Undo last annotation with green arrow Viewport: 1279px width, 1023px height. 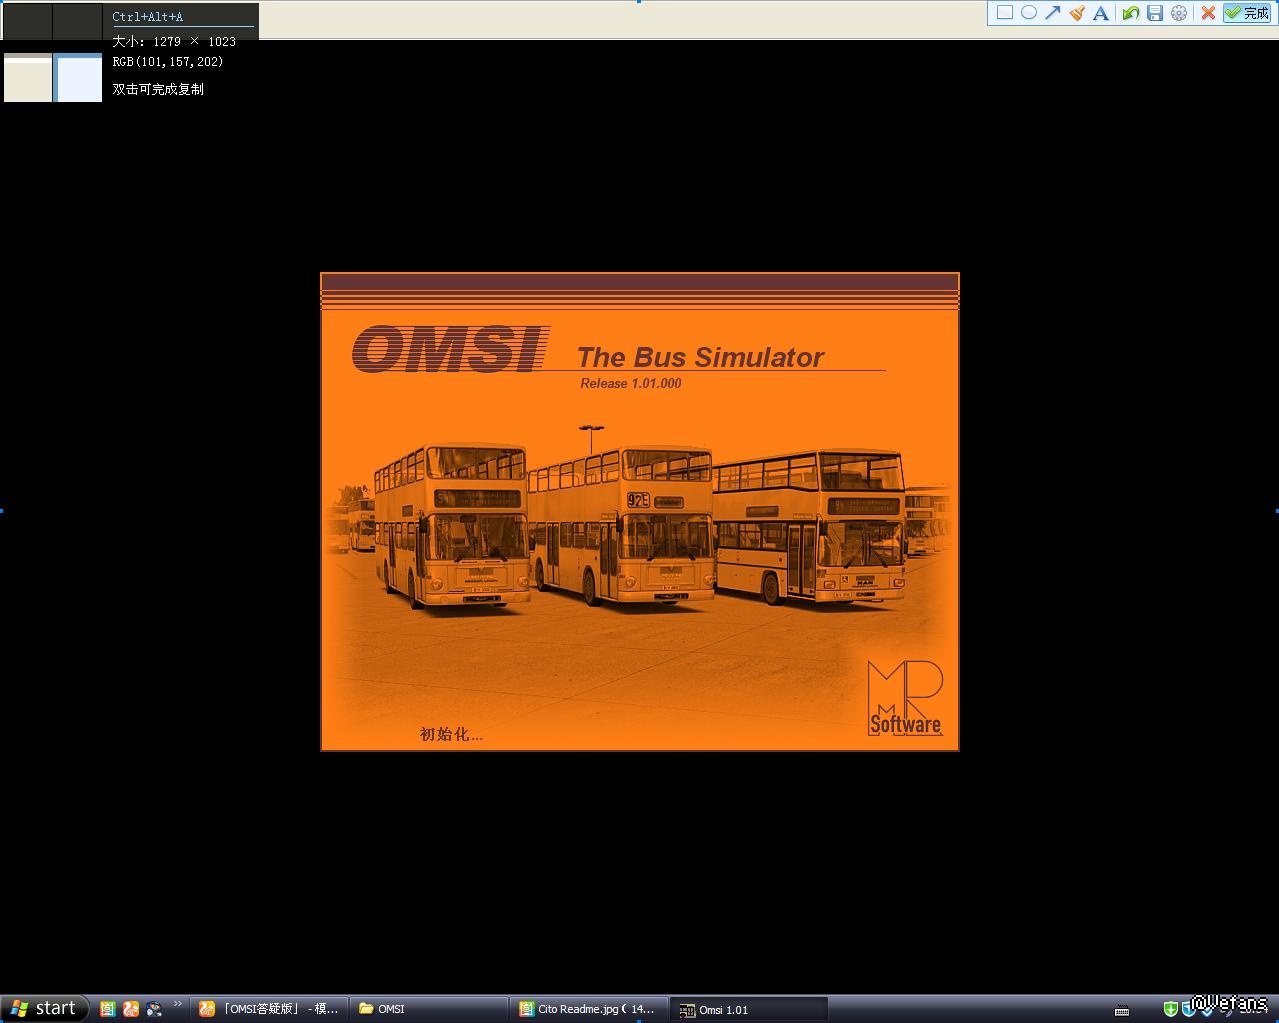tap(1131, 13)
